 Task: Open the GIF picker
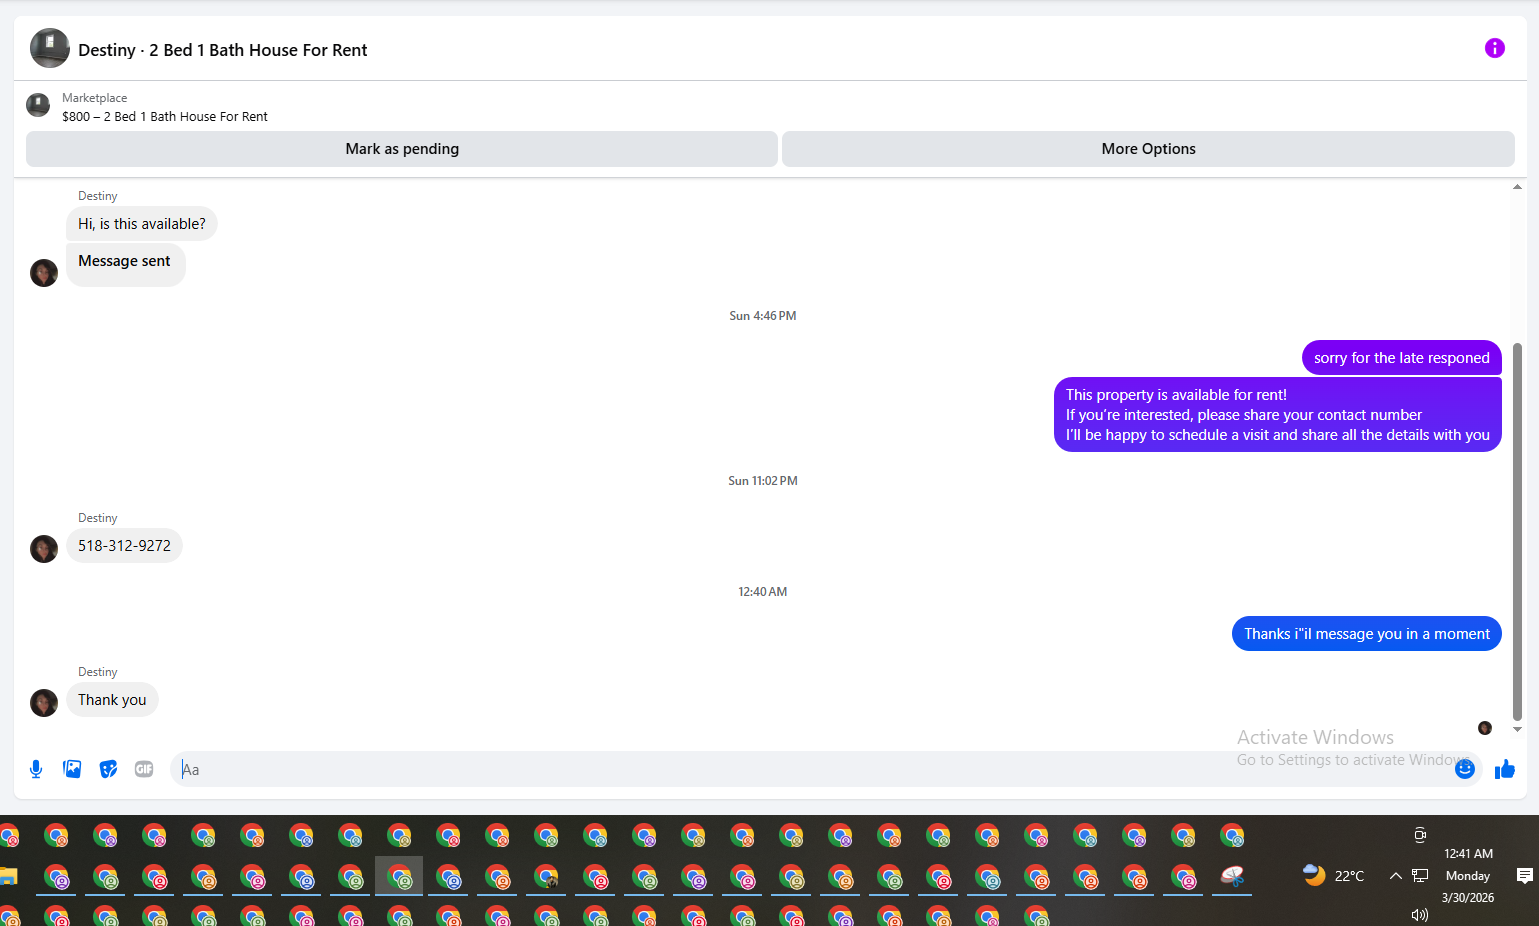coord(144,769)
